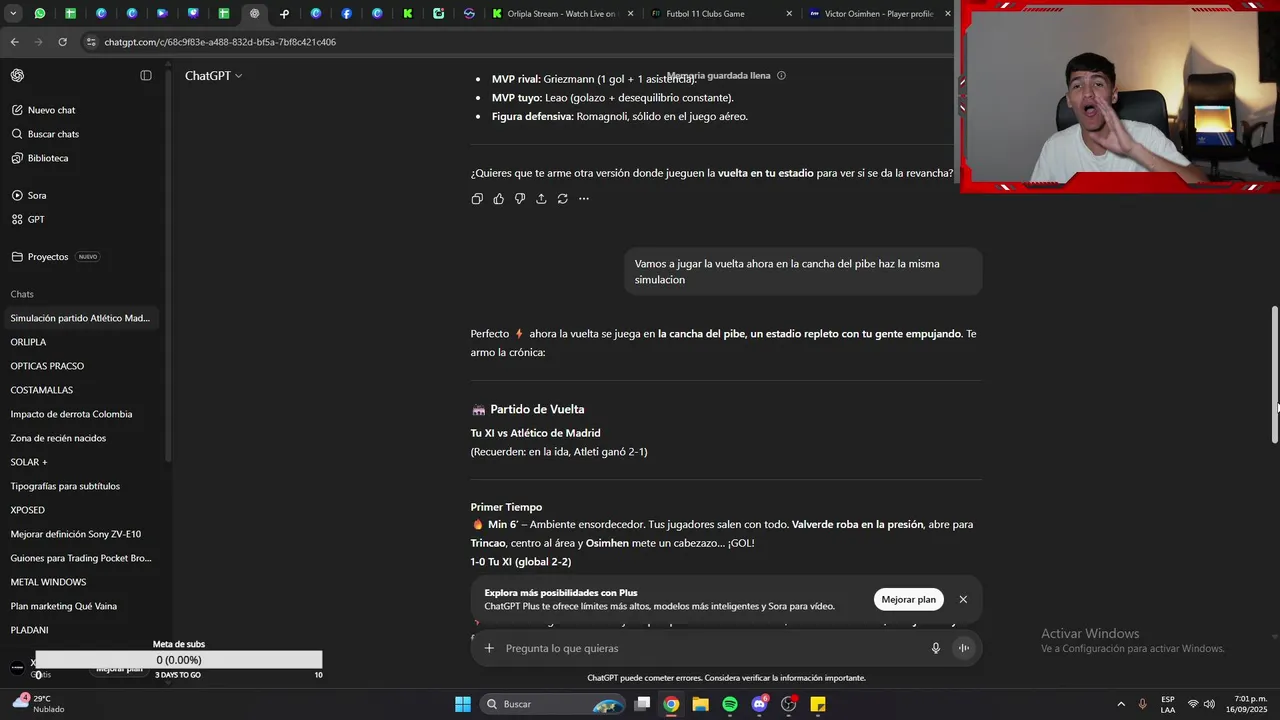Click the microphone dictation icon
The height and width of the screenshot is (720, 1280).
[x=936, y=648]
